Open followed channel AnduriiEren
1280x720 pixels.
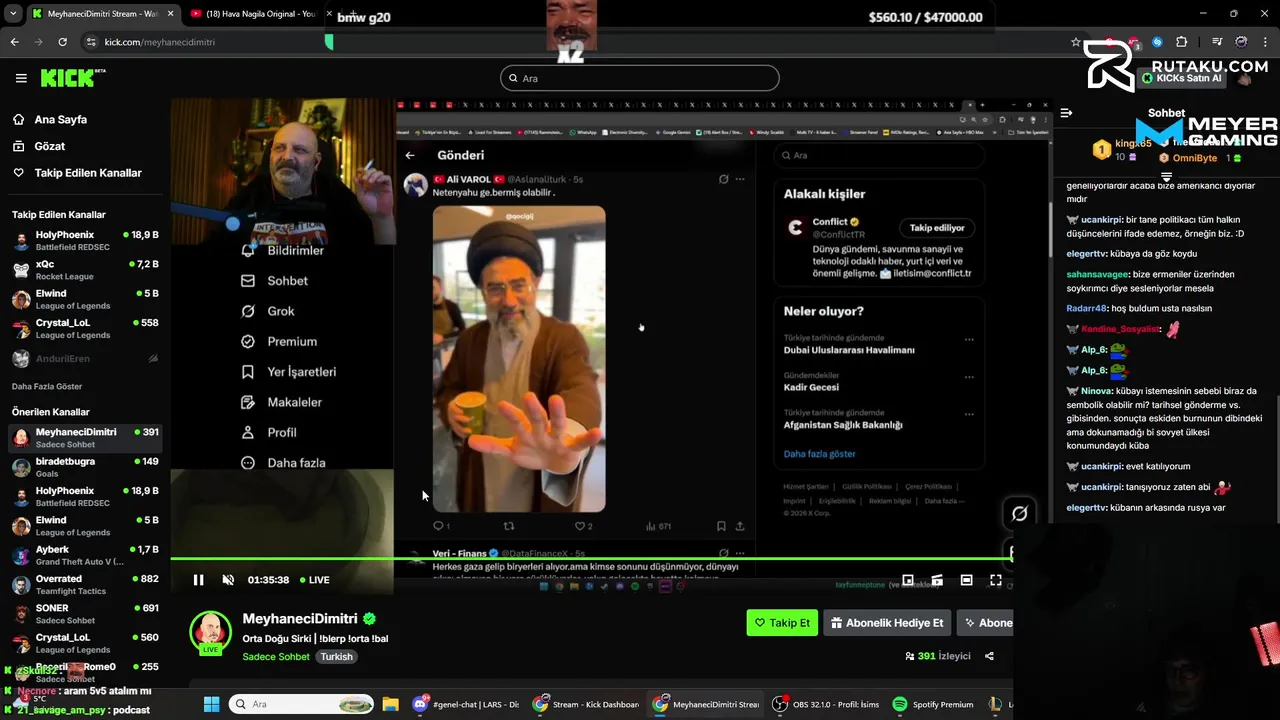[x=85, y=359]
